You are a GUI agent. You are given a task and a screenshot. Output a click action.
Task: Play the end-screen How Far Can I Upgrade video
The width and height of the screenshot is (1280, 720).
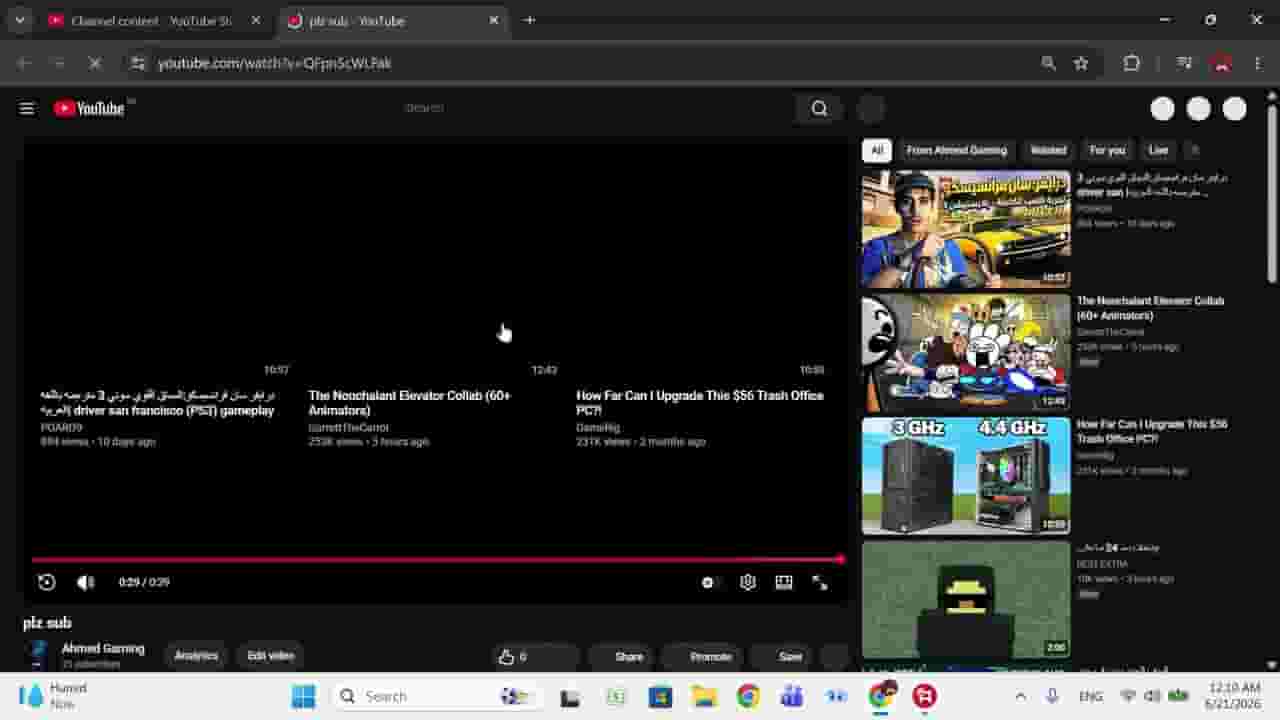(x=700, y=403)
